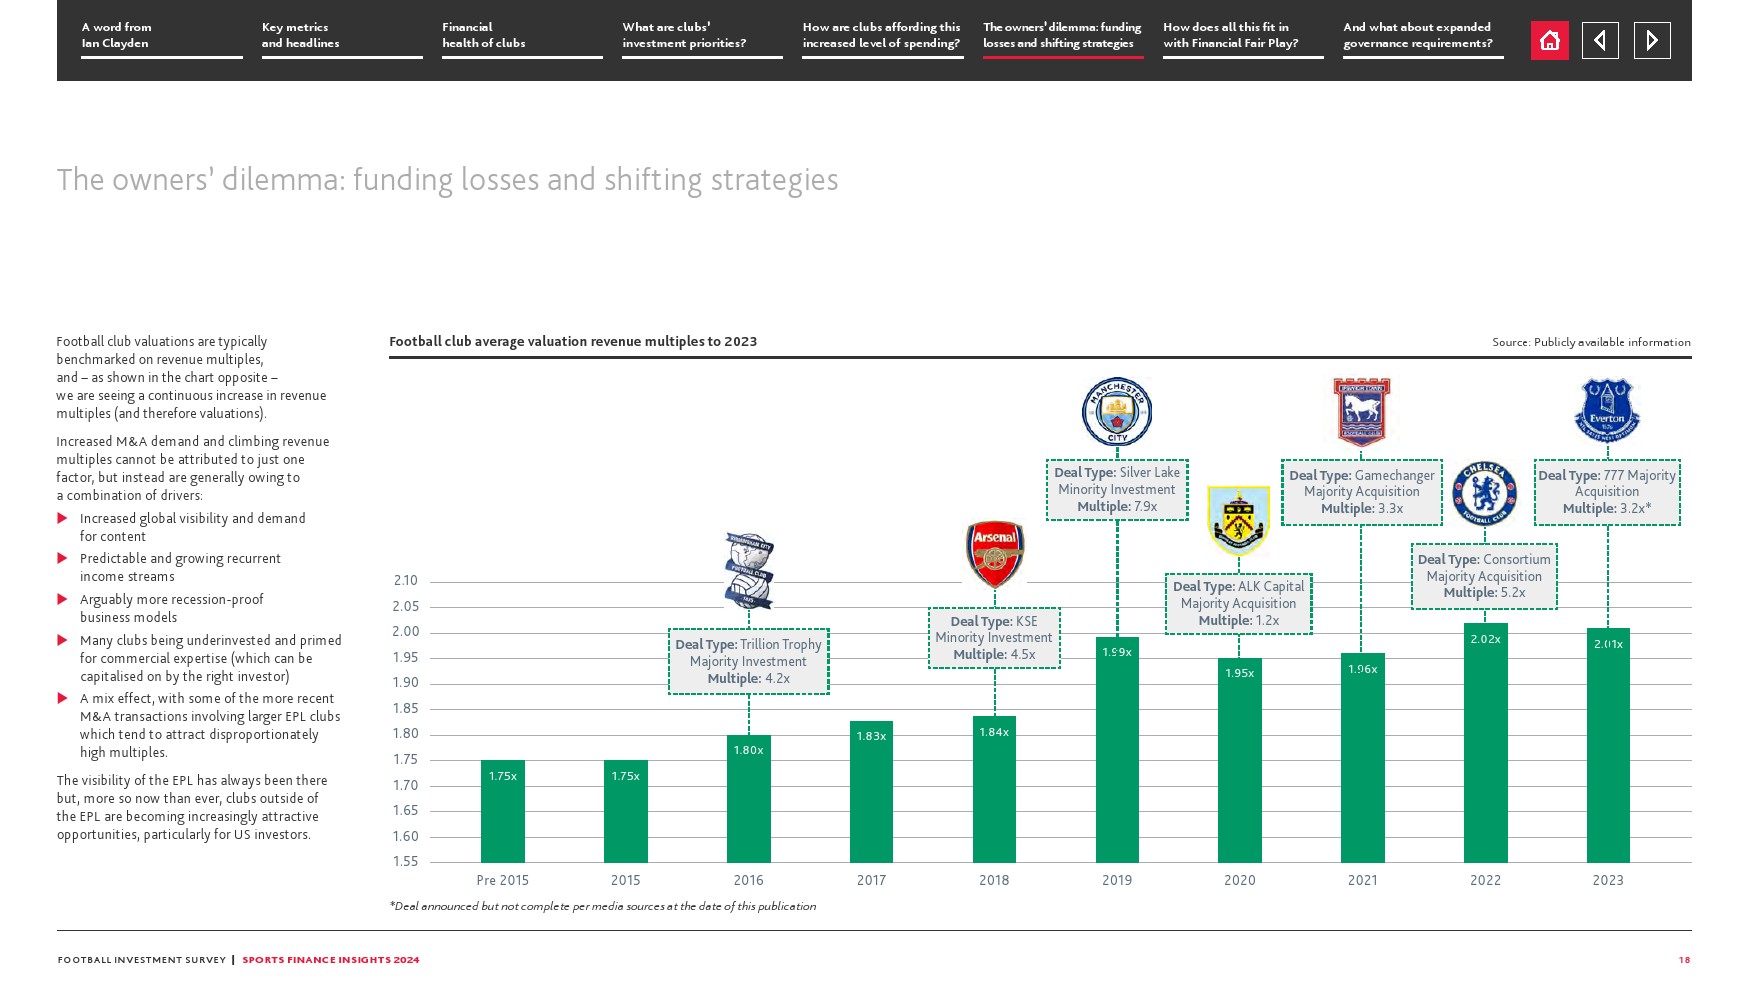This screenshot has width=1748, height=992.
Task: Click the red home icon
Action: [x=1549, y=41]
